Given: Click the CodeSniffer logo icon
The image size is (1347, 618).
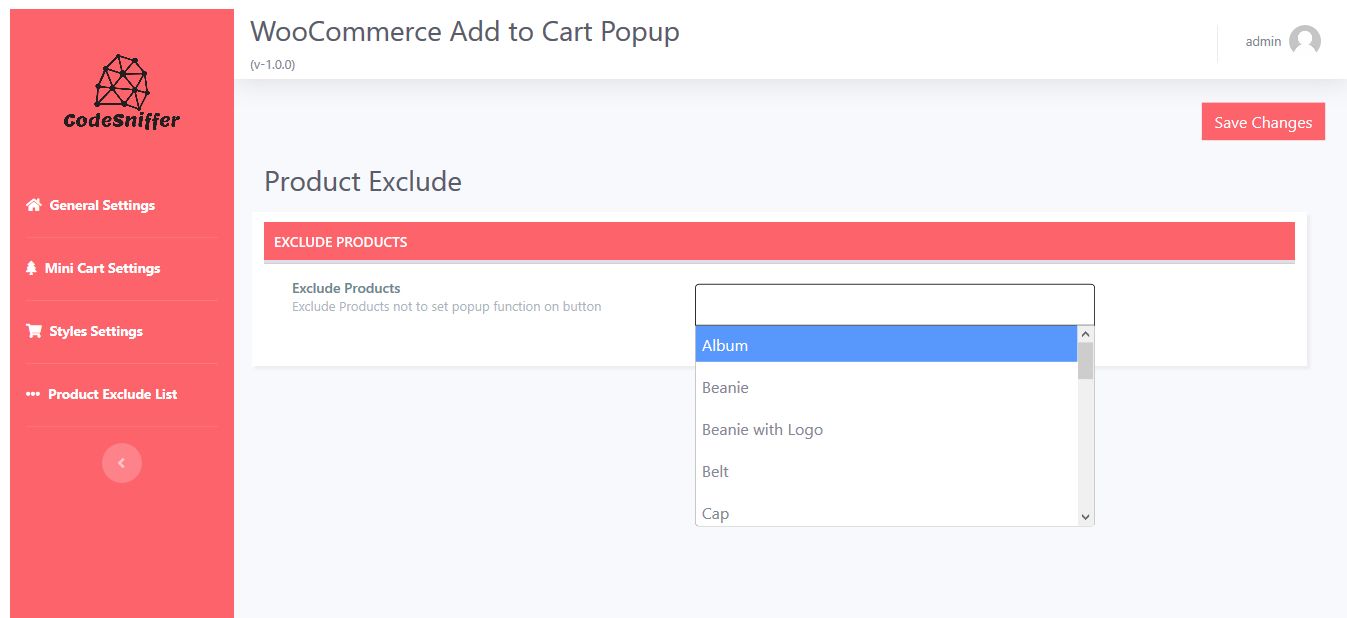Looking at the screenshot, I should pos(121,82).
